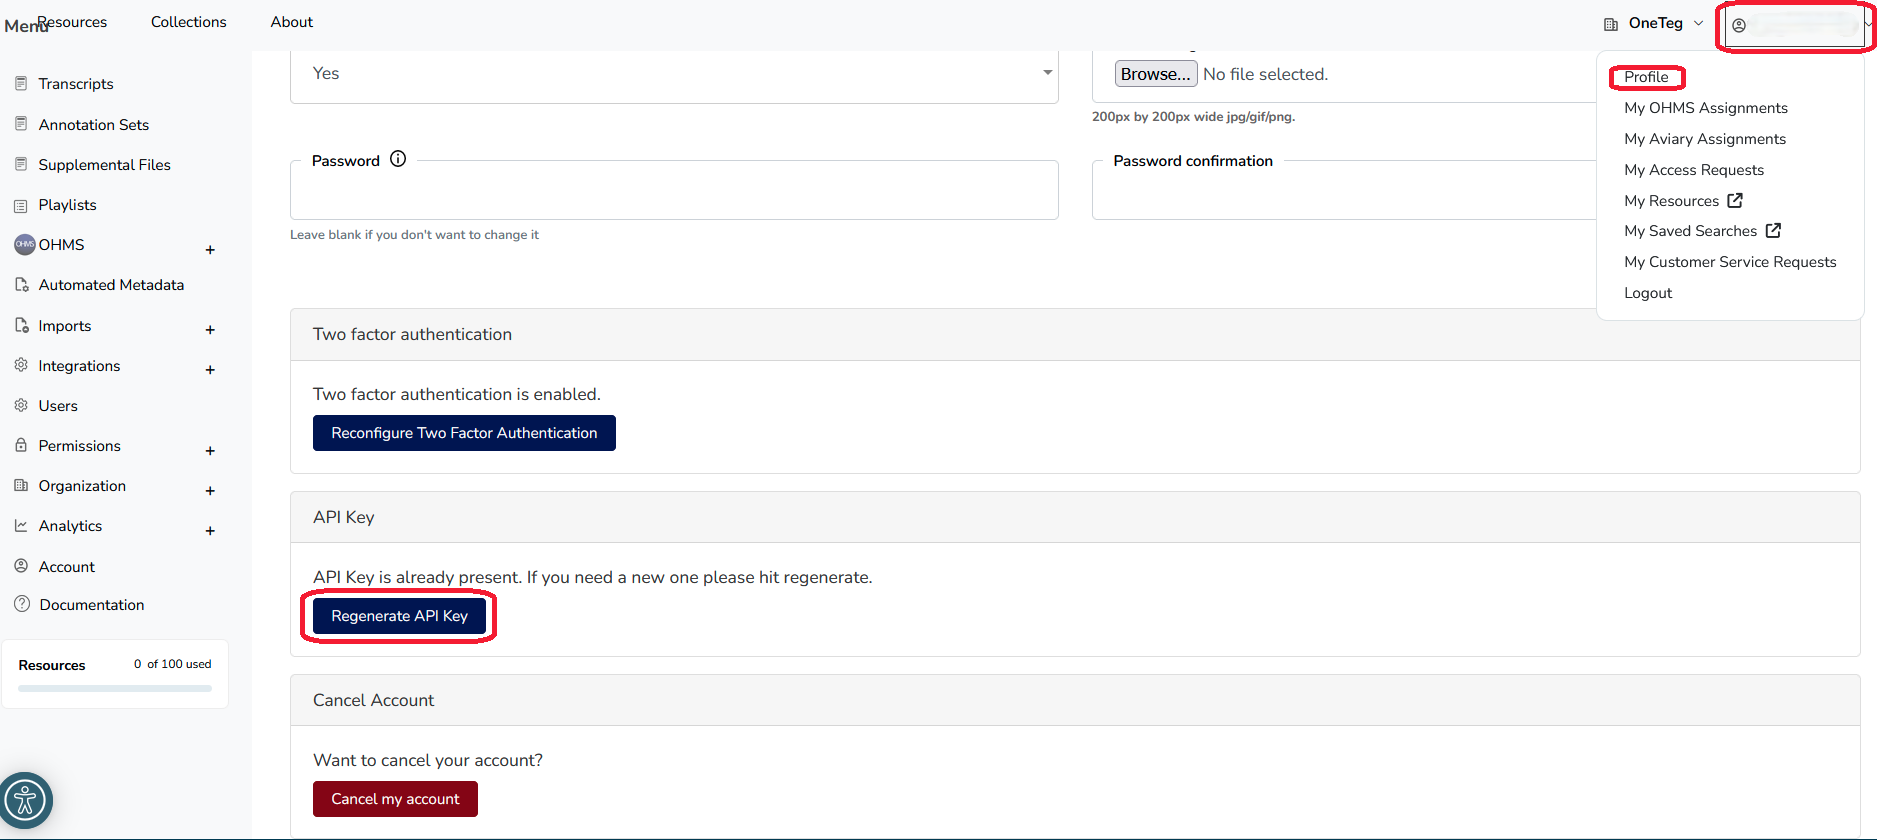Click the password info icon

(x=398, y=159)
